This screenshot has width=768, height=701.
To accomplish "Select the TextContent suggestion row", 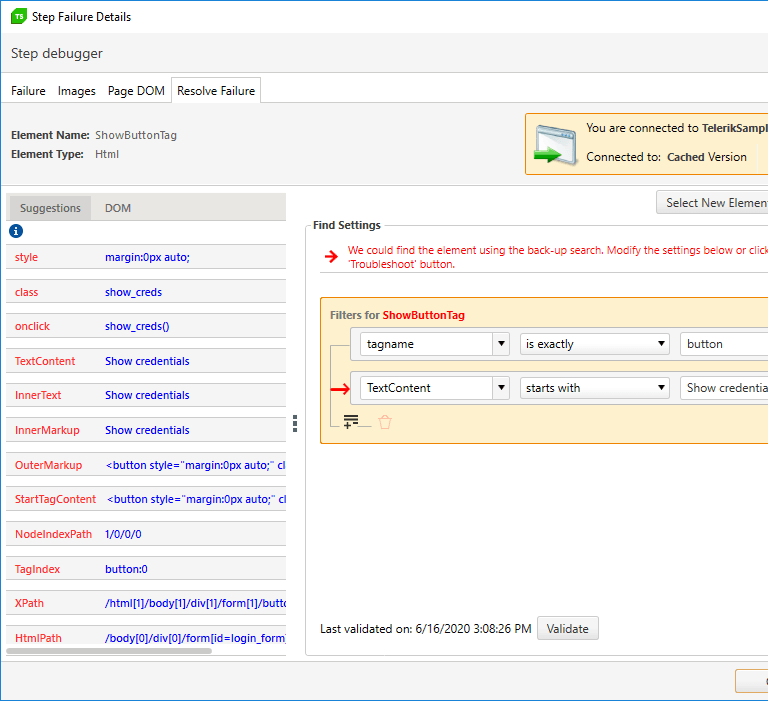I will tap(146, 361).
